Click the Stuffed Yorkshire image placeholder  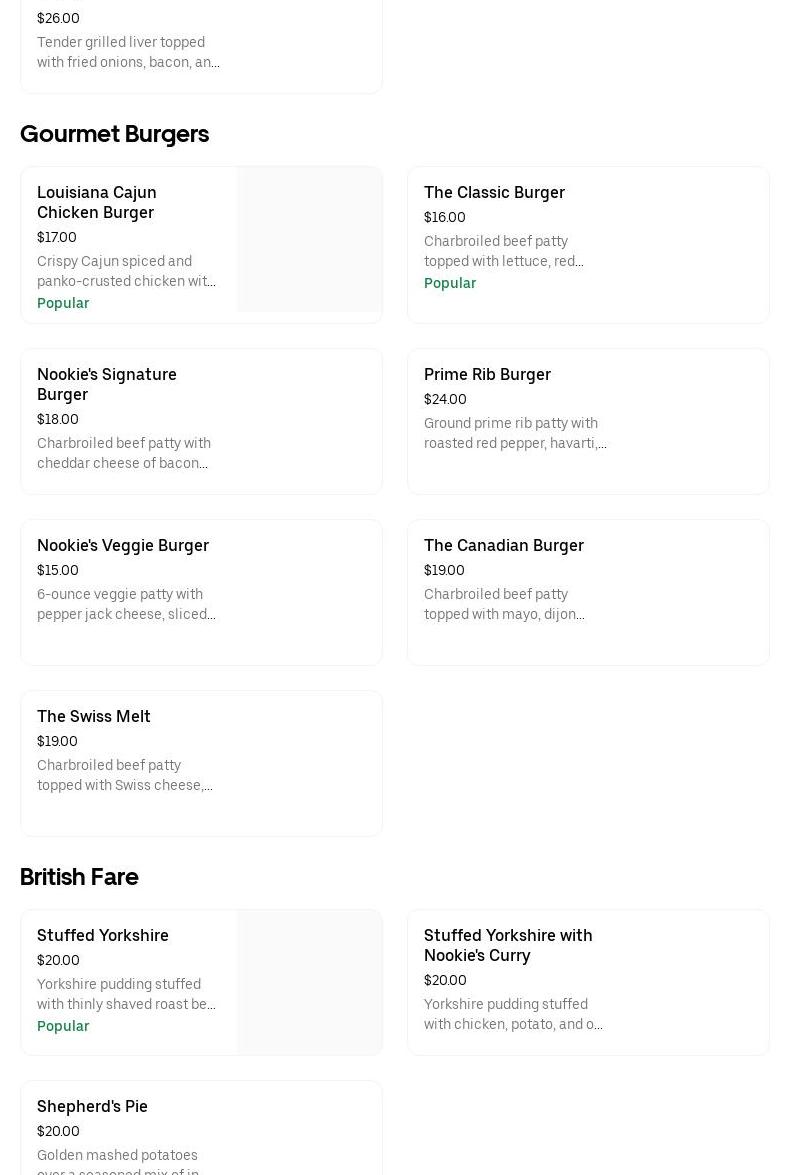point(309,982)
